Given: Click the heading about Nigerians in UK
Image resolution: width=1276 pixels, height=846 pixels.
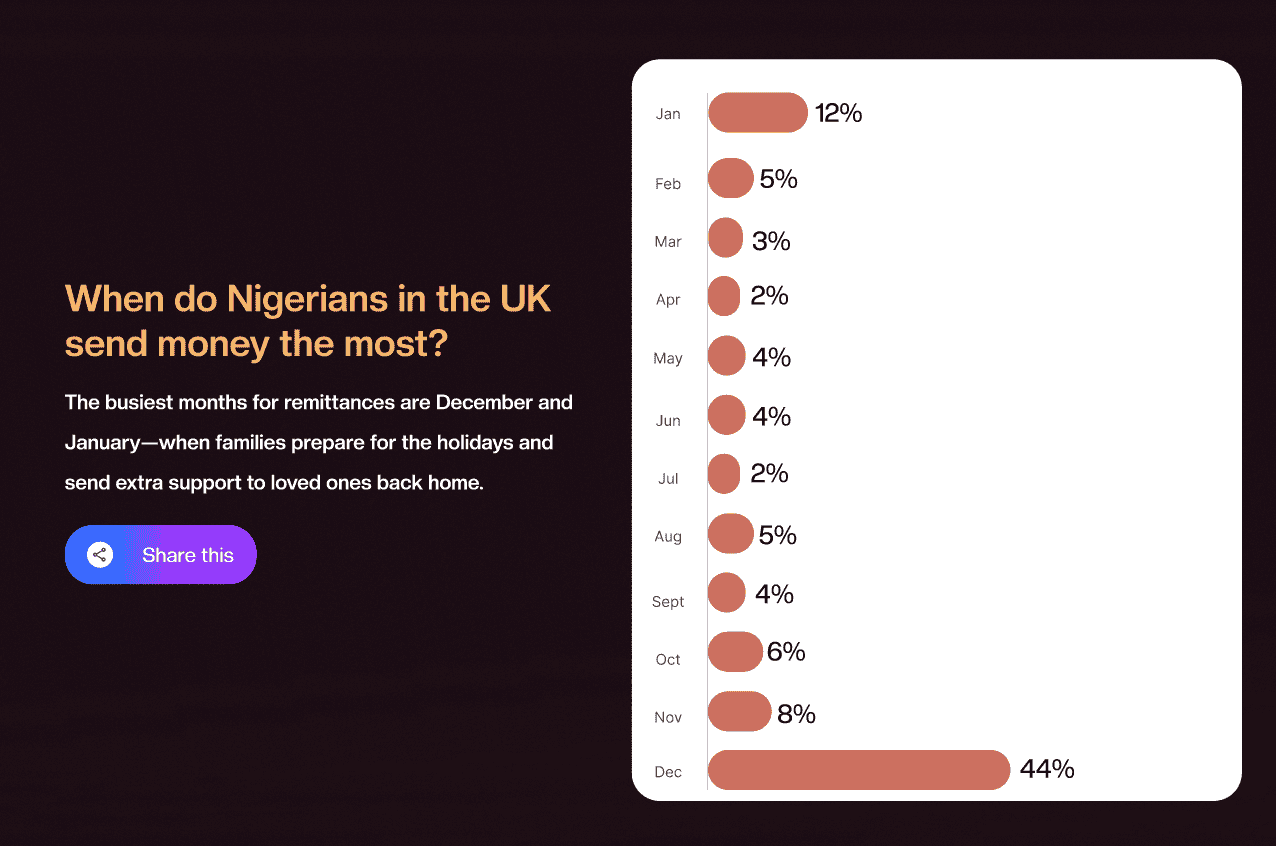Looking at the screenshot, I should [308, 321].
